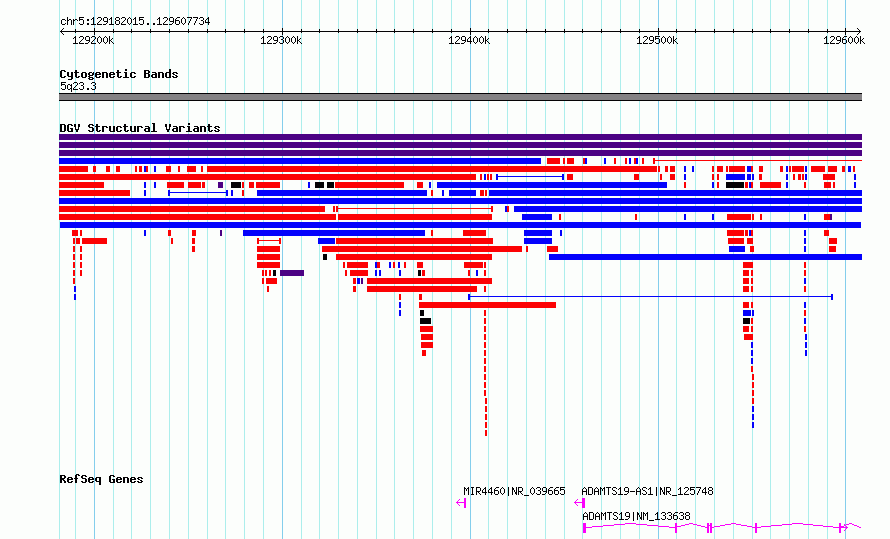Click the ADAMTS19-AS1|NR_125748 gene label
Viewport: 890px width, 539px height.
(x=647, y=491)
